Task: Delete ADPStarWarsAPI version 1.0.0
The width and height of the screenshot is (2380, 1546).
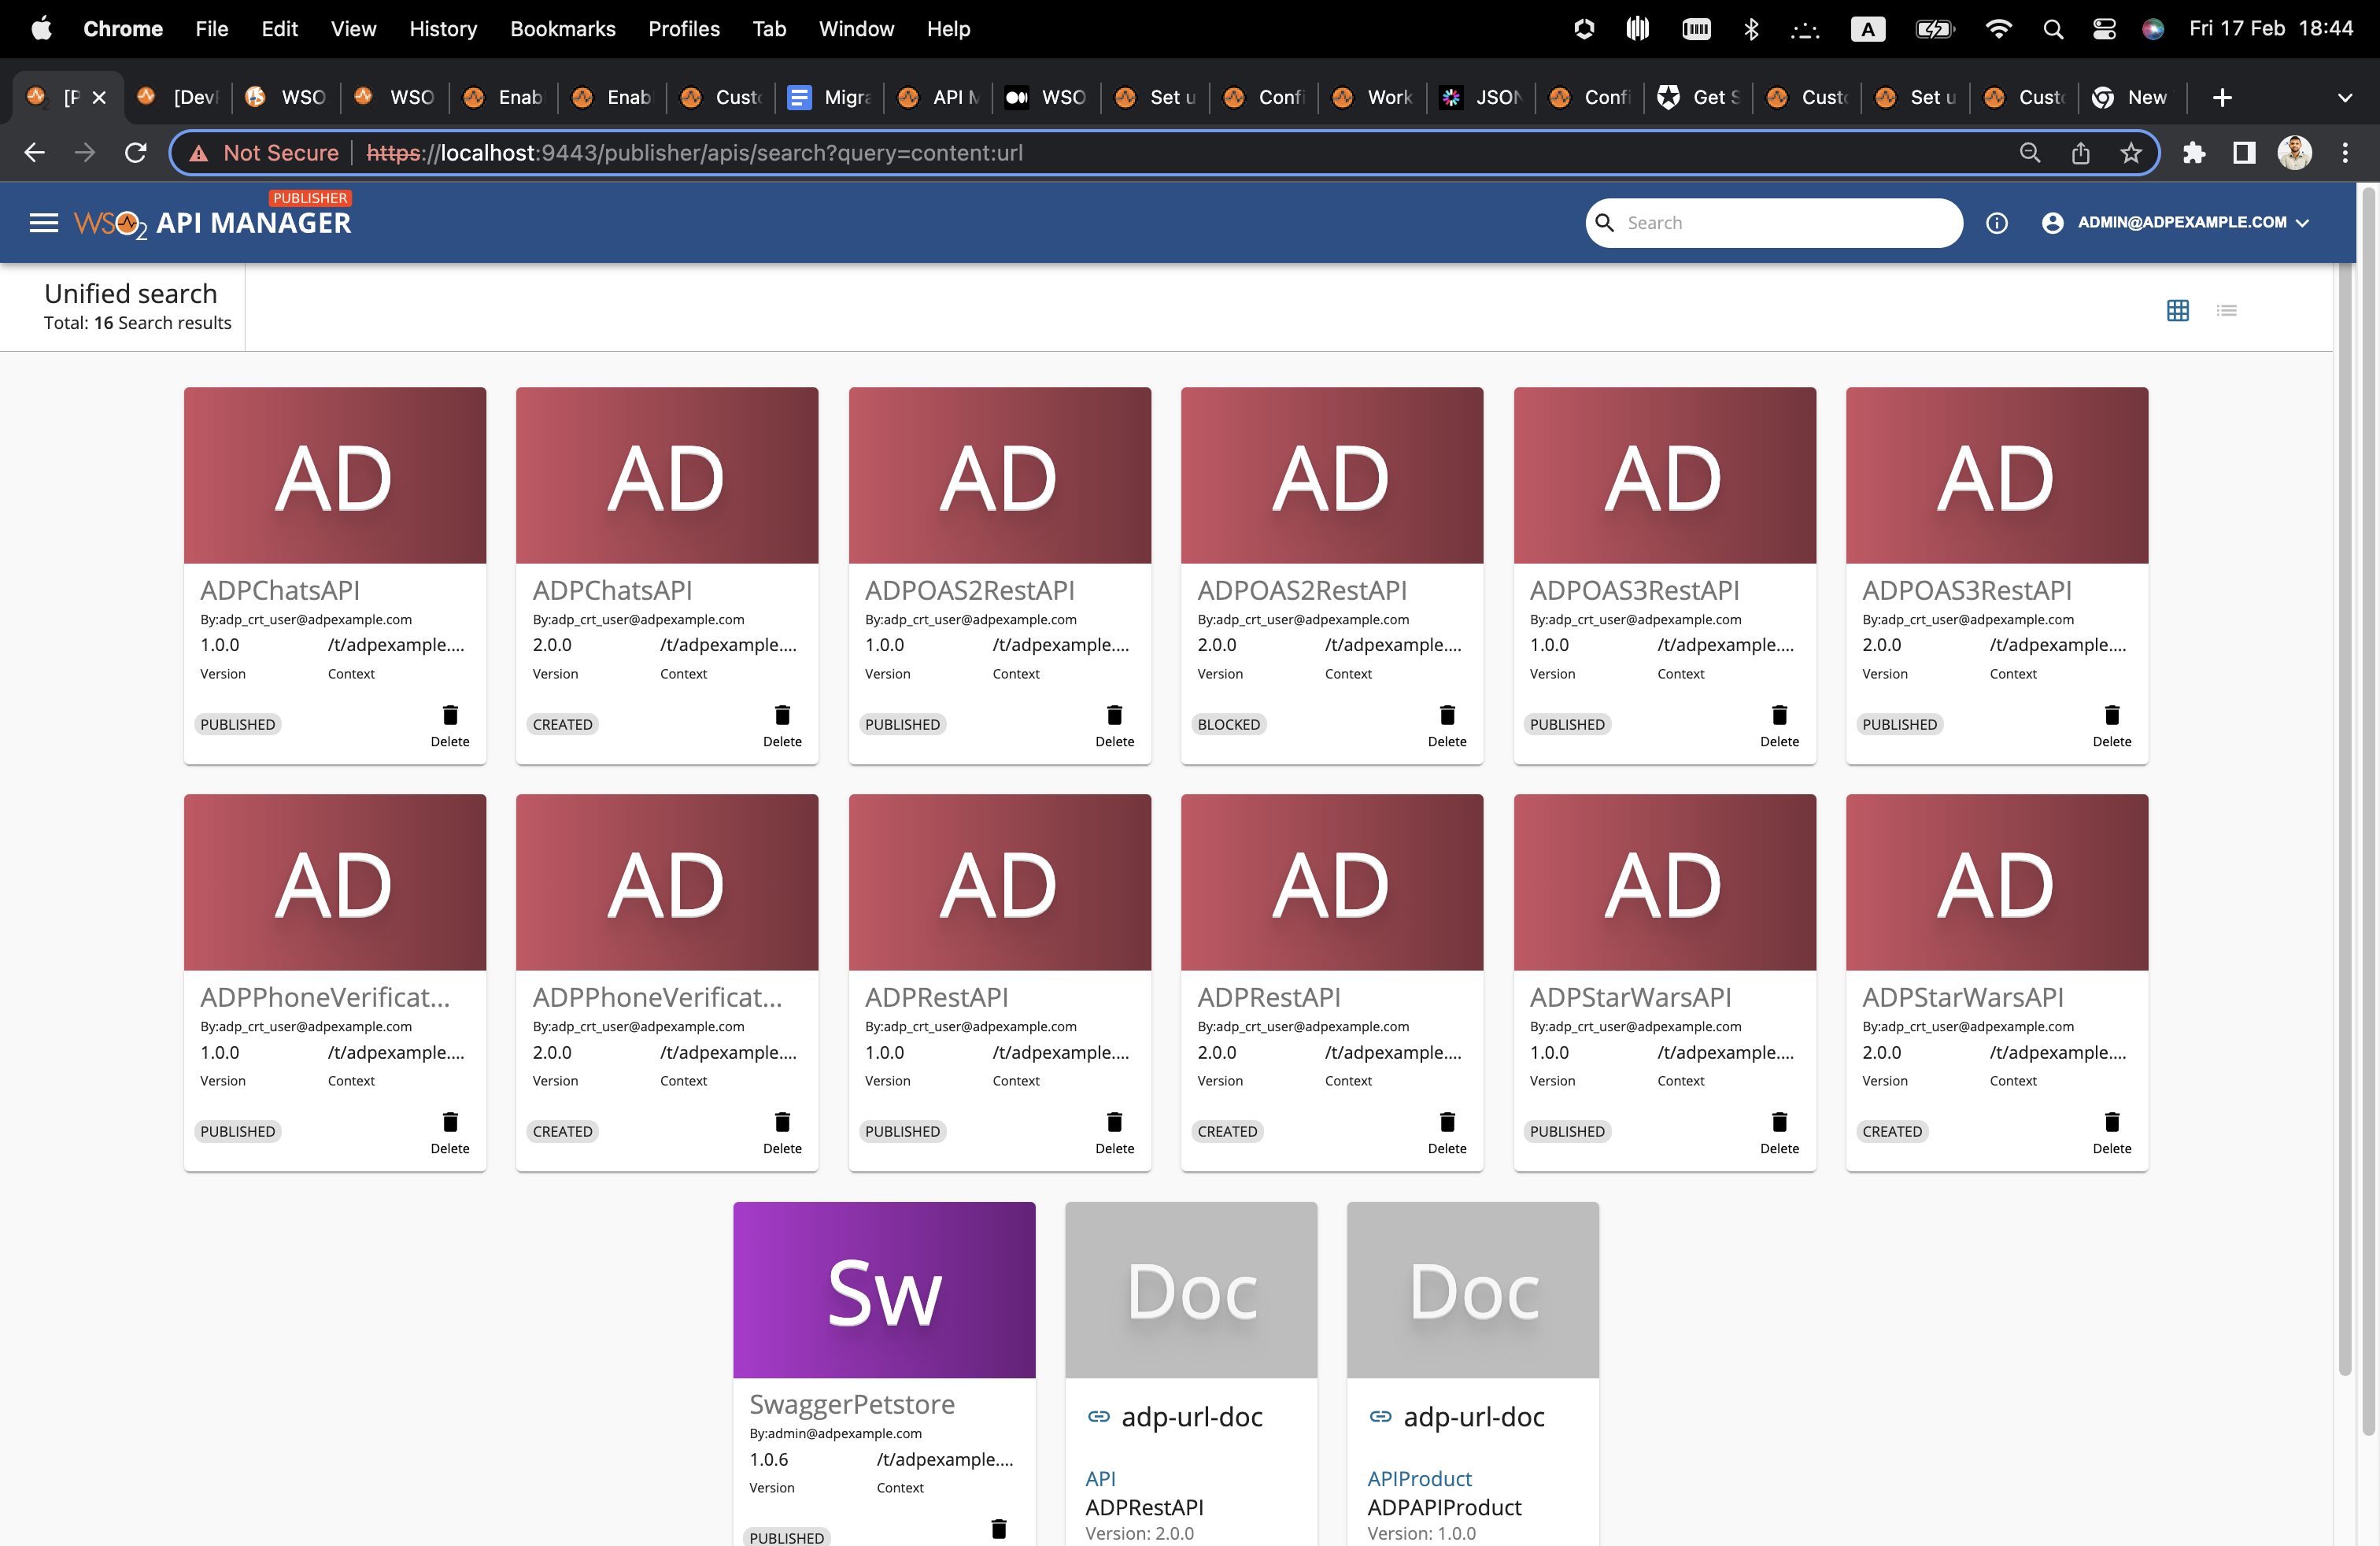Action: tap(1779, 1133)
